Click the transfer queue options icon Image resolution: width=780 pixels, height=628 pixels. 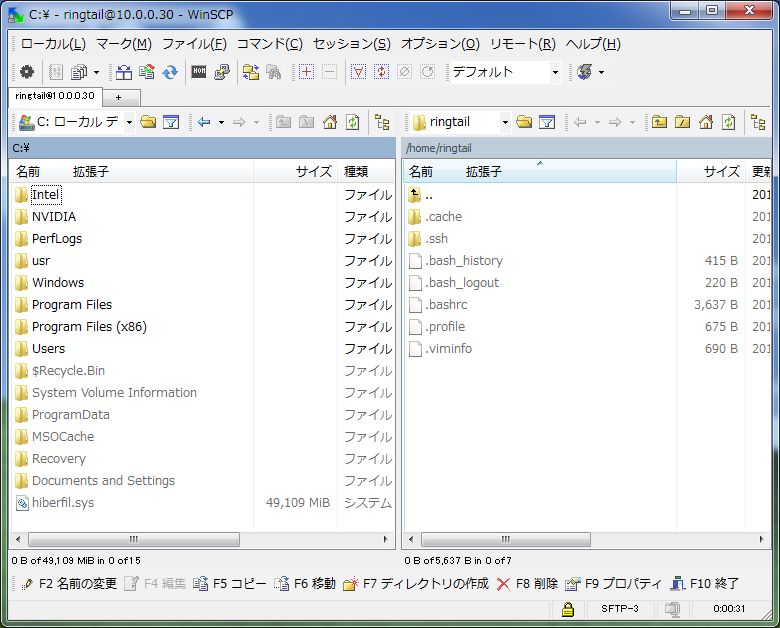pos(79,72)
